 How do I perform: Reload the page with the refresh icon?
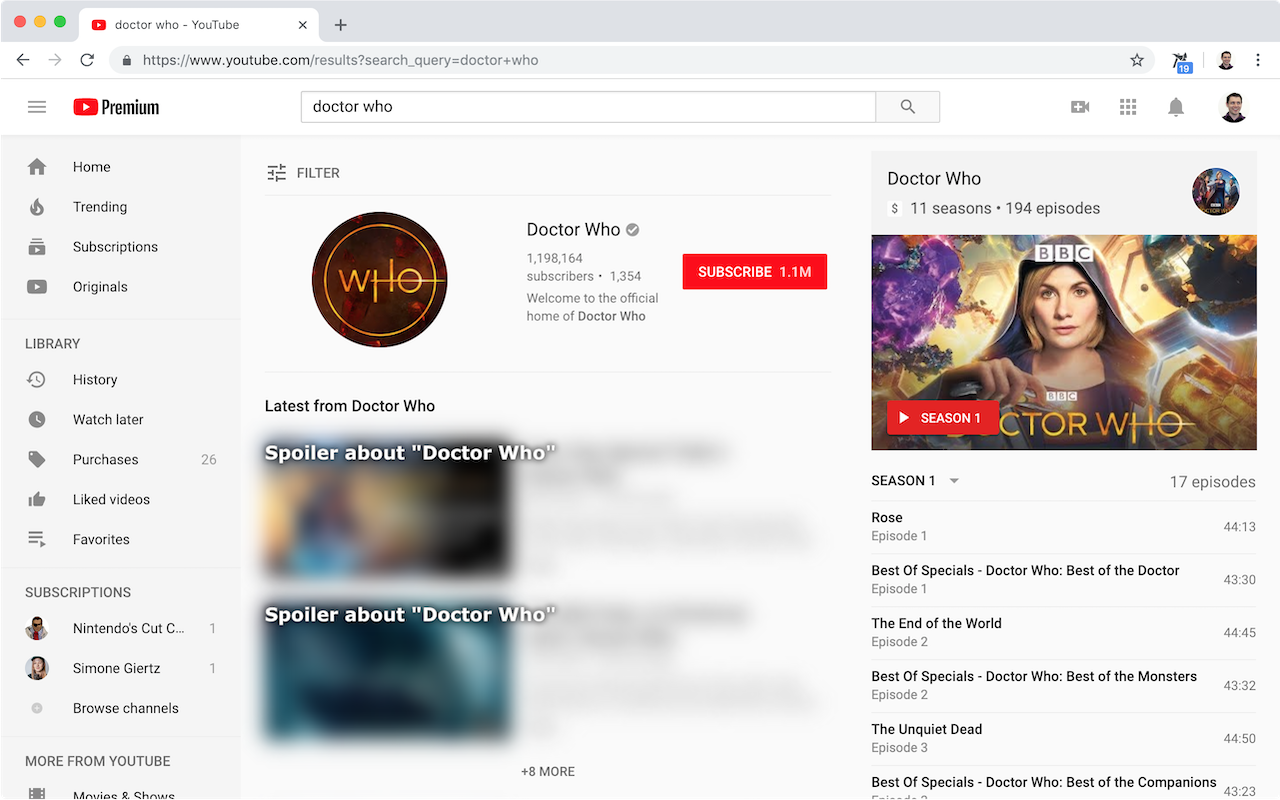tap(87, 60)
